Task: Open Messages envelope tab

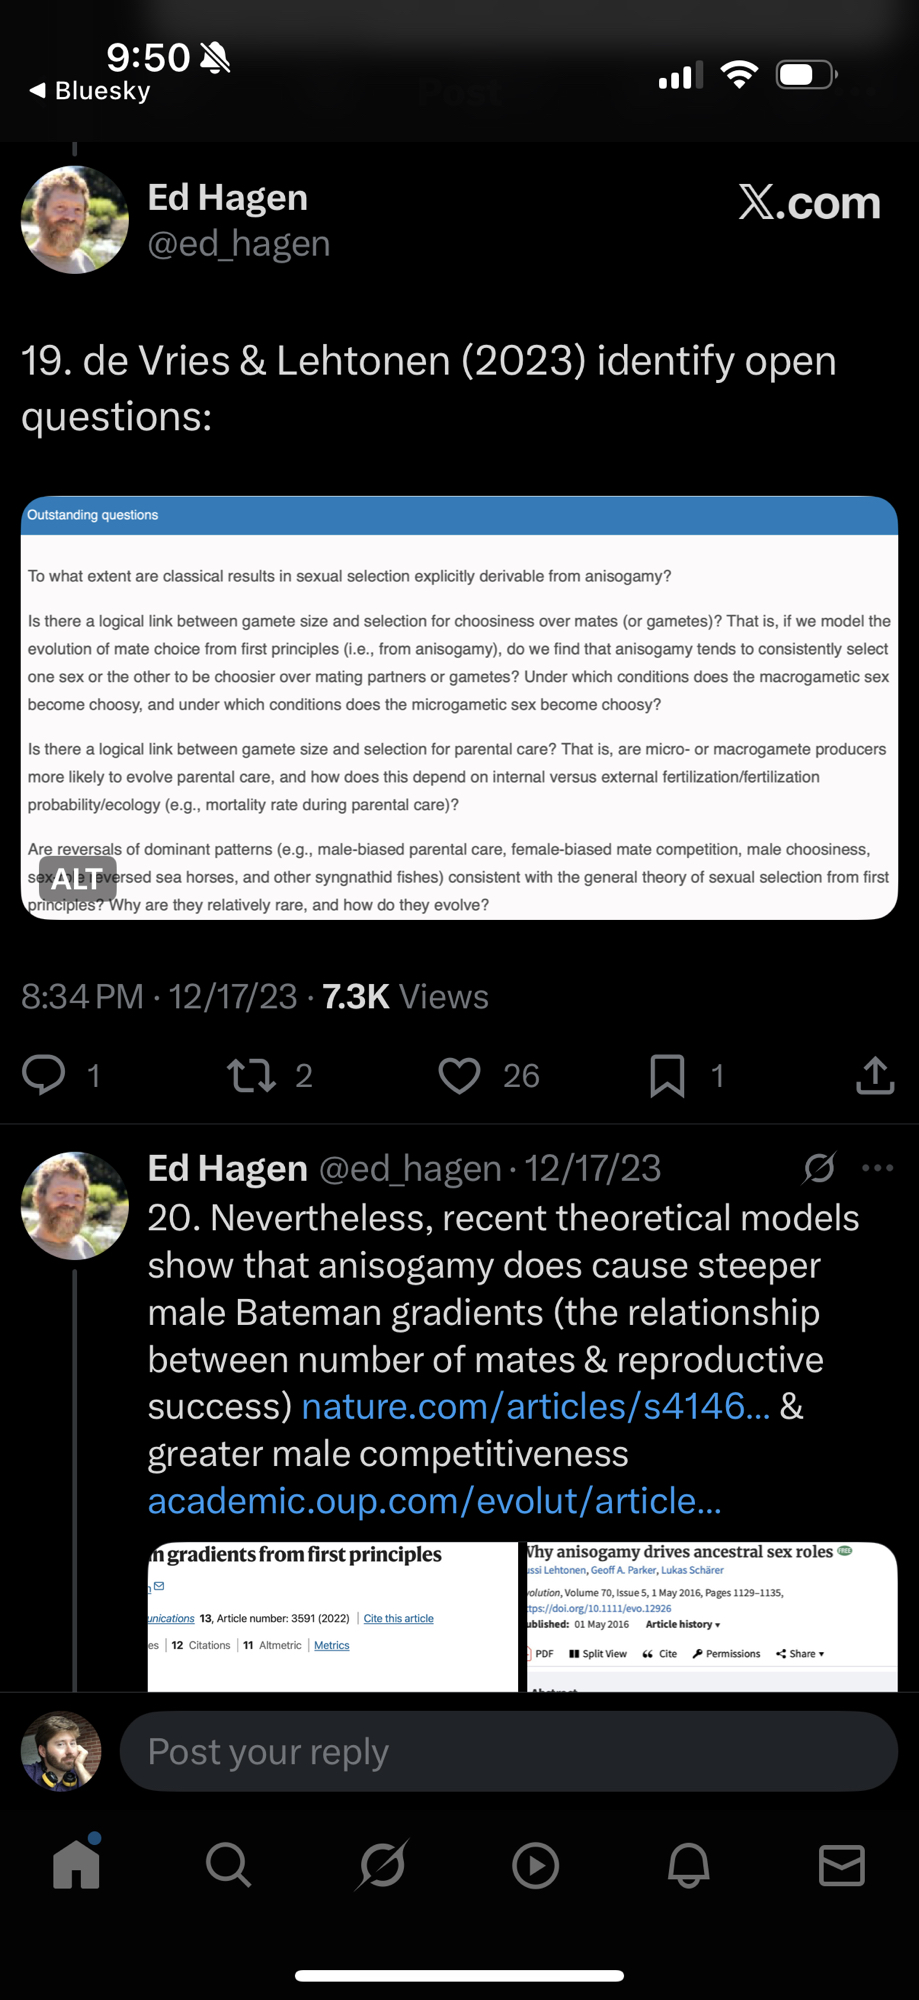Action: (x=841, y=1865)
